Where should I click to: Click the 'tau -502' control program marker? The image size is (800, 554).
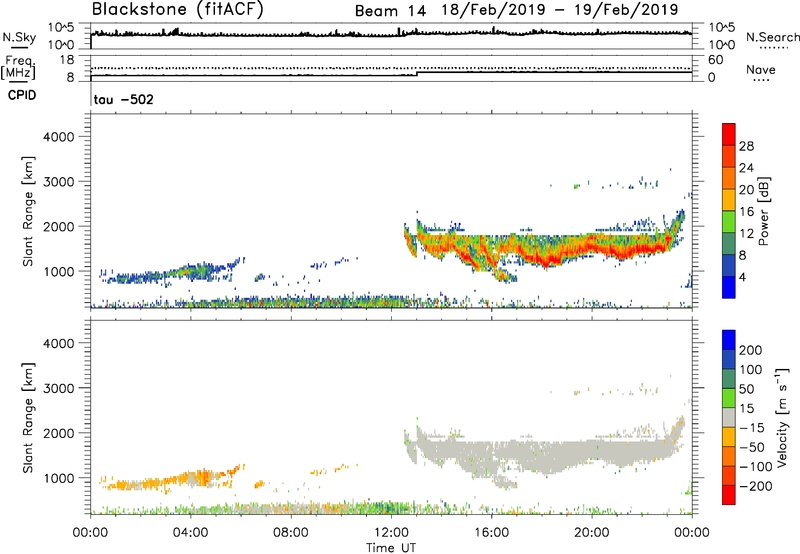(x=123, y=99)
